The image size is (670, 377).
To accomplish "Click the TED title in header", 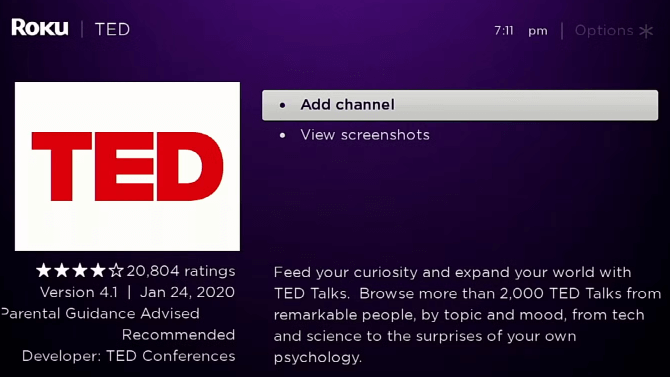I will pos(112,29).
